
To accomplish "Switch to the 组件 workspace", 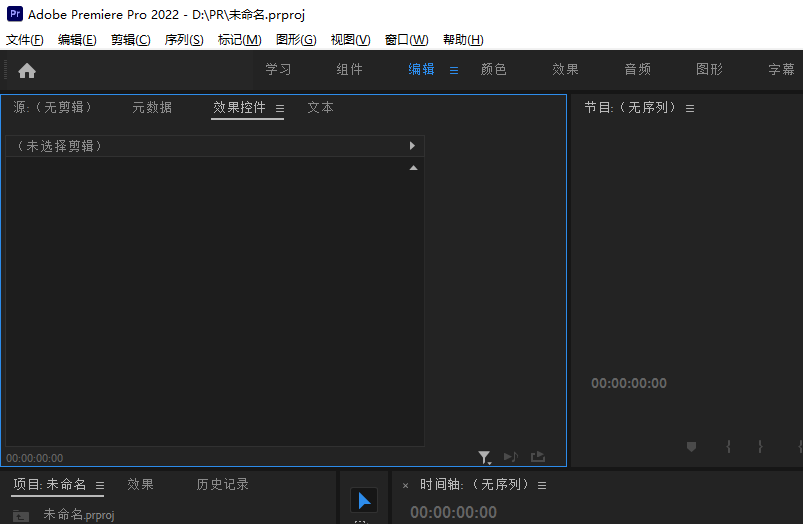I will [x=349, y=70].
